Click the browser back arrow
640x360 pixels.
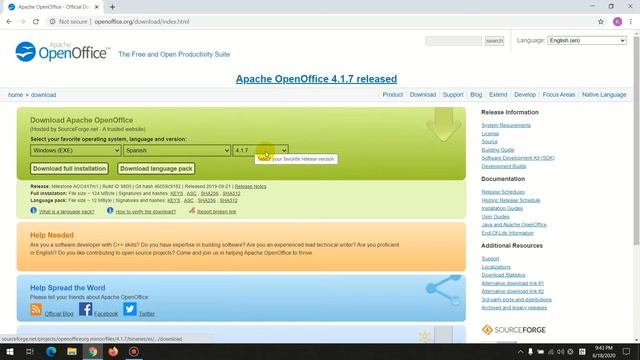tap(9, 22)
